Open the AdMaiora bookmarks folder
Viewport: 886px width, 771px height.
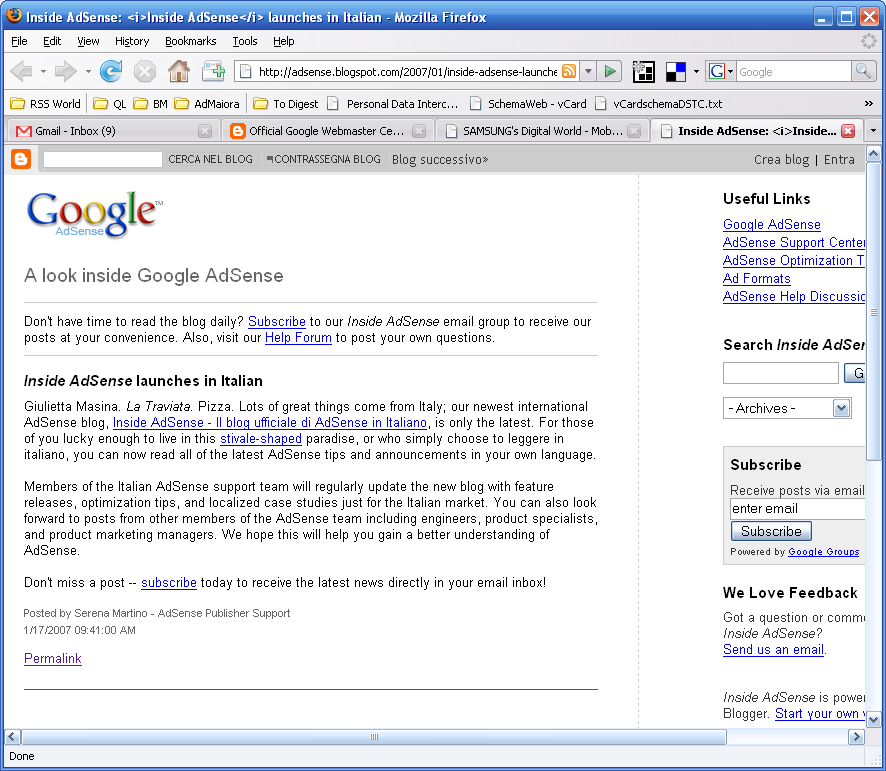click(x=207, y=104)
